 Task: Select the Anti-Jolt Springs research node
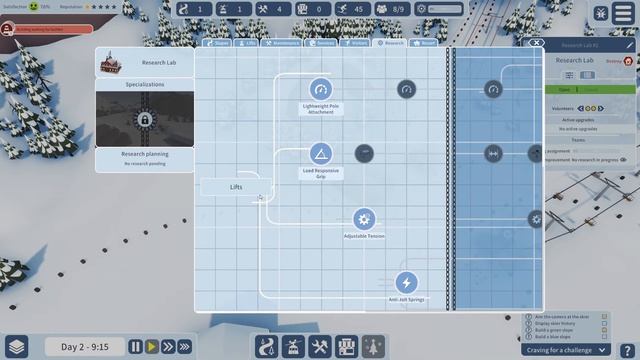pyautogui.click(x=407, y=283)
